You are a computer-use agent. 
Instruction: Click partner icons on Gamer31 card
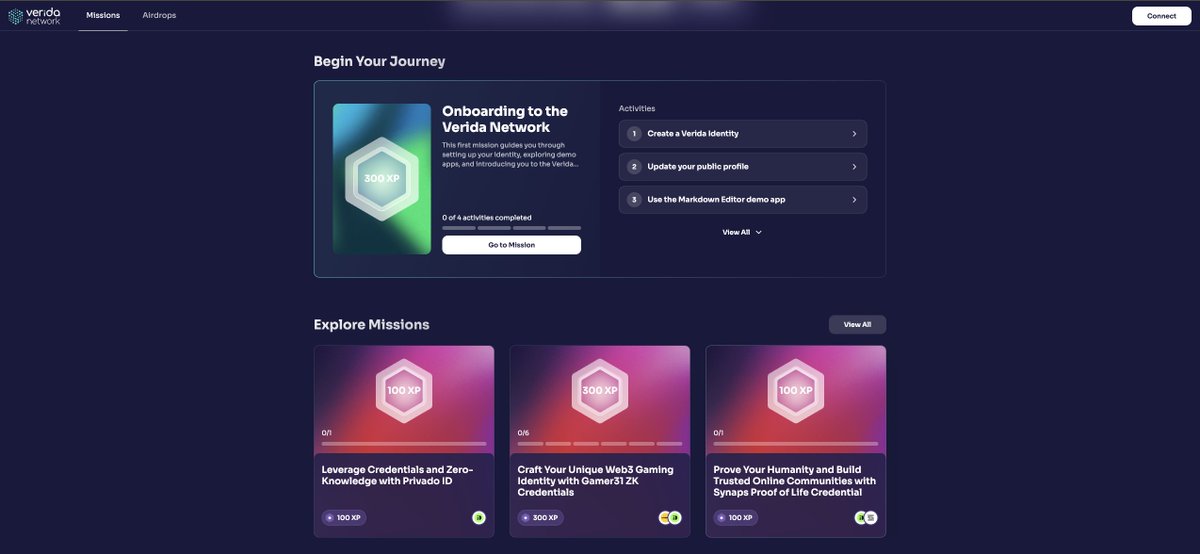tap(670, 518)
